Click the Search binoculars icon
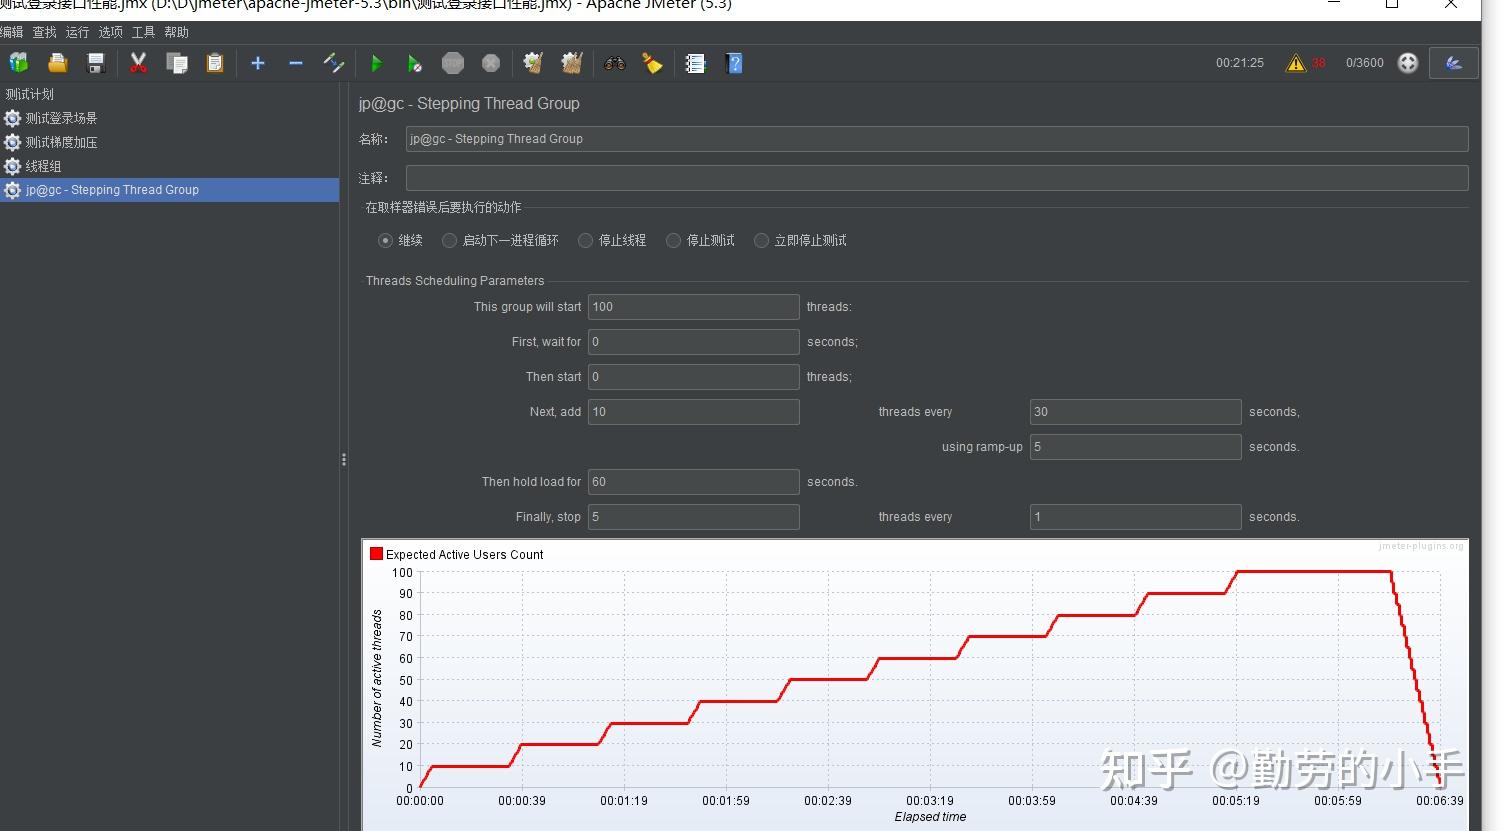 point(614,64)
